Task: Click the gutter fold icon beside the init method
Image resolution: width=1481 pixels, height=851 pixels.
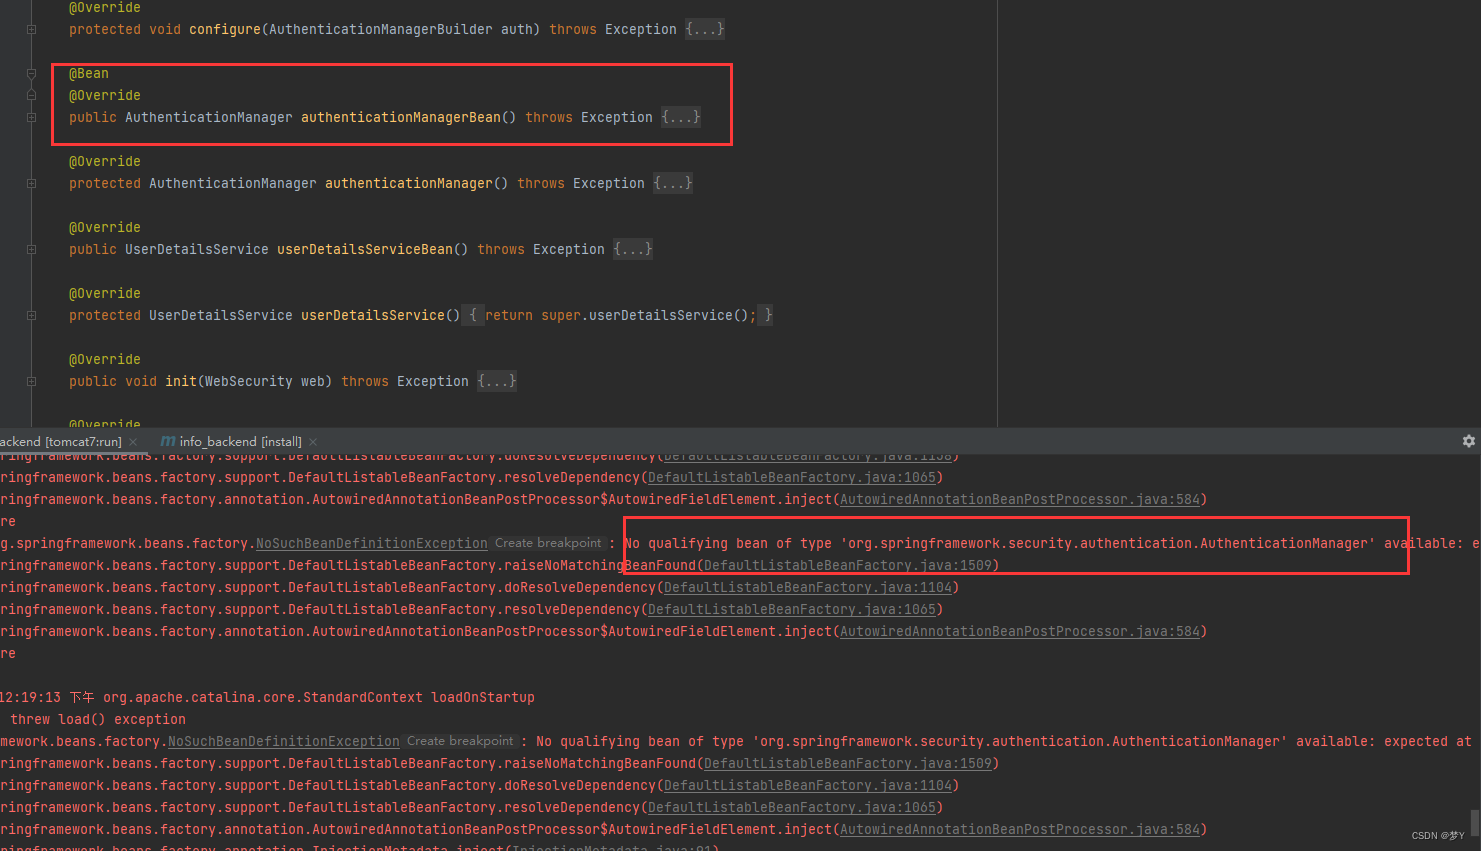Action: click(x=31, y=381)
